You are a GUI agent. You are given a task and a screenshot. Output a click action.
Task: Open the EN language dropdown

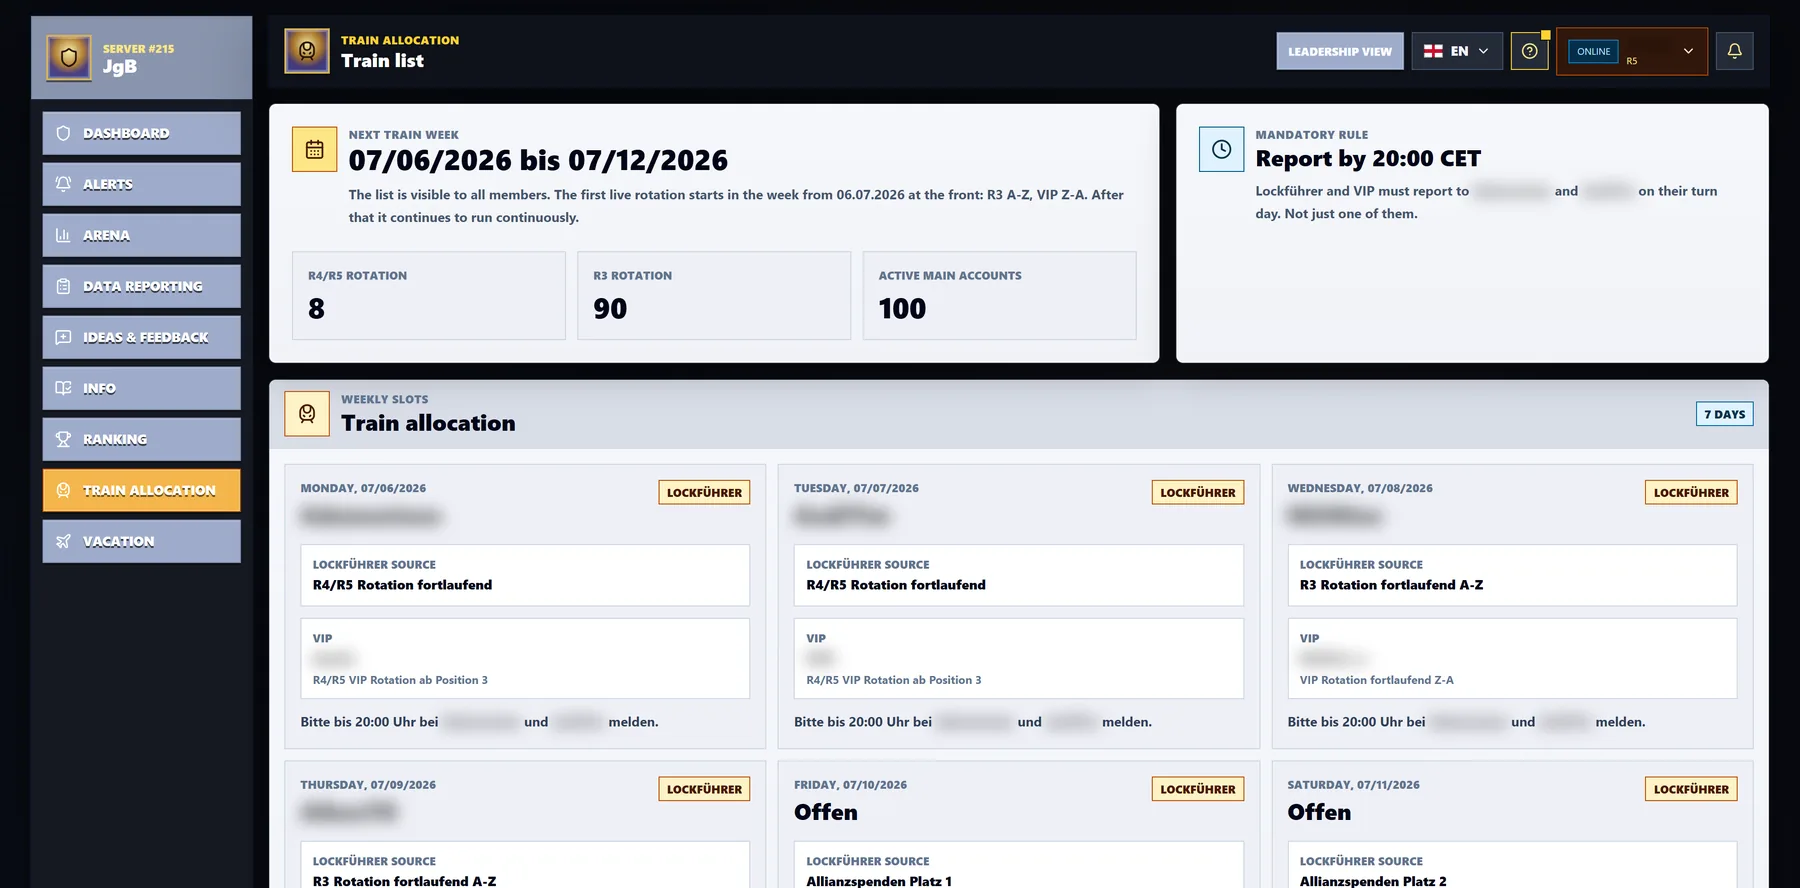[x=1457, y=51]
